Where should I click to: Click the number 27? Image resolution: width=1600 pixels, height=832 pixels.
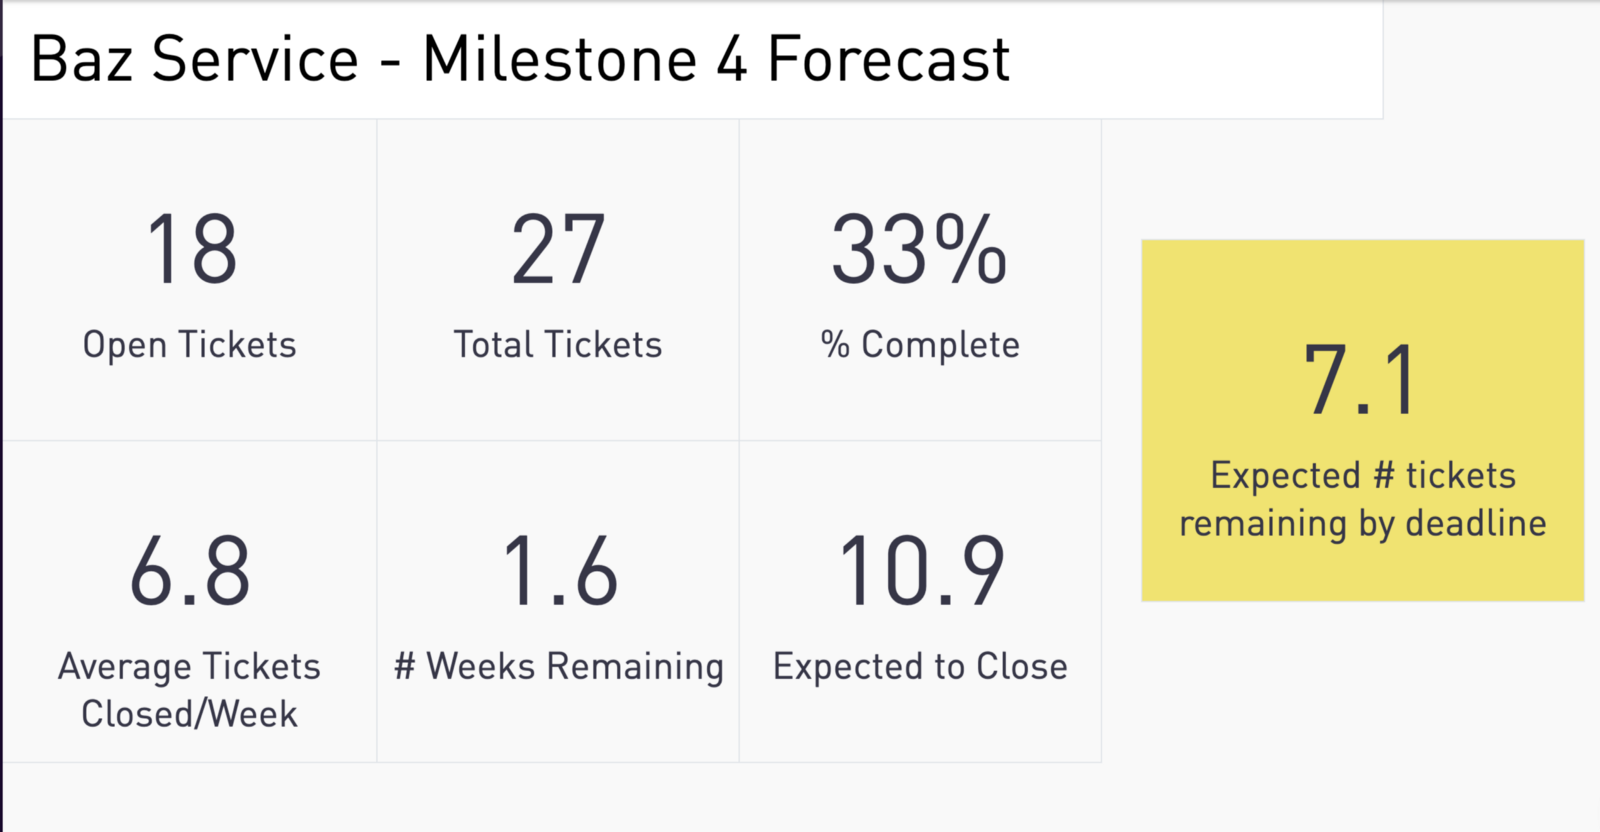pyautogui.click(x=558, y=249)
